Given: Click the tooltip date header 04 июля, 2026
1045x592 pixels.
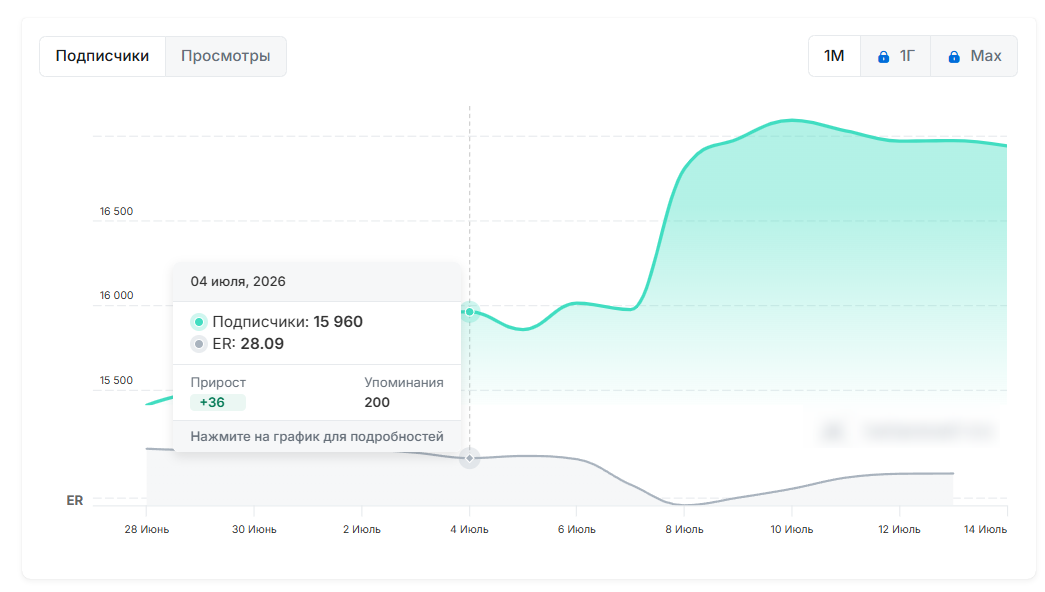Looking at the screenshot, I should pos(238,281).
